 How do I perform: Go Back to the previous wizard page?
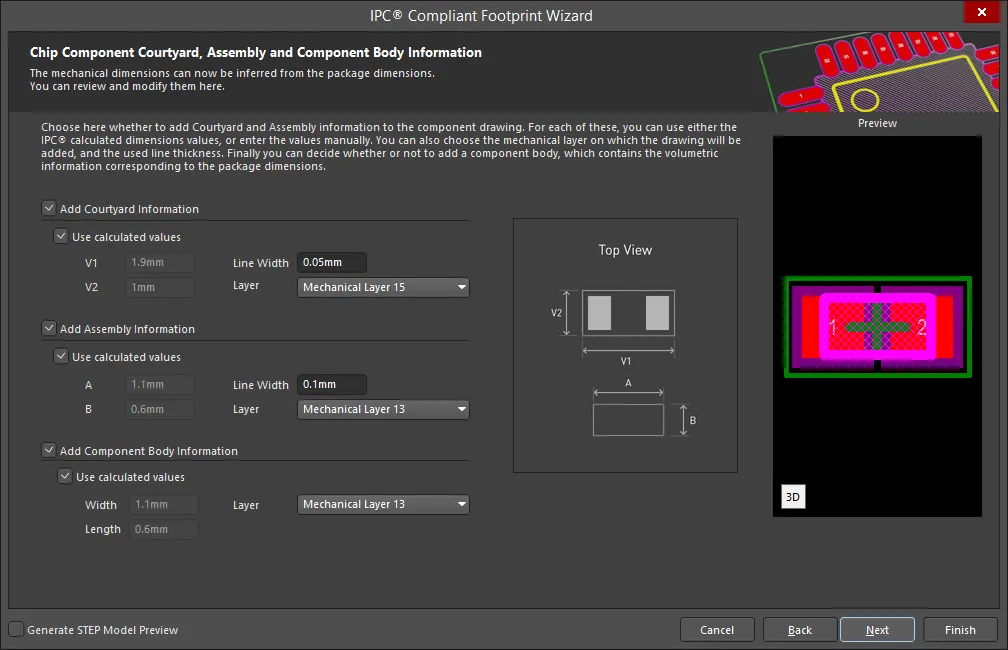click(800, 630)
